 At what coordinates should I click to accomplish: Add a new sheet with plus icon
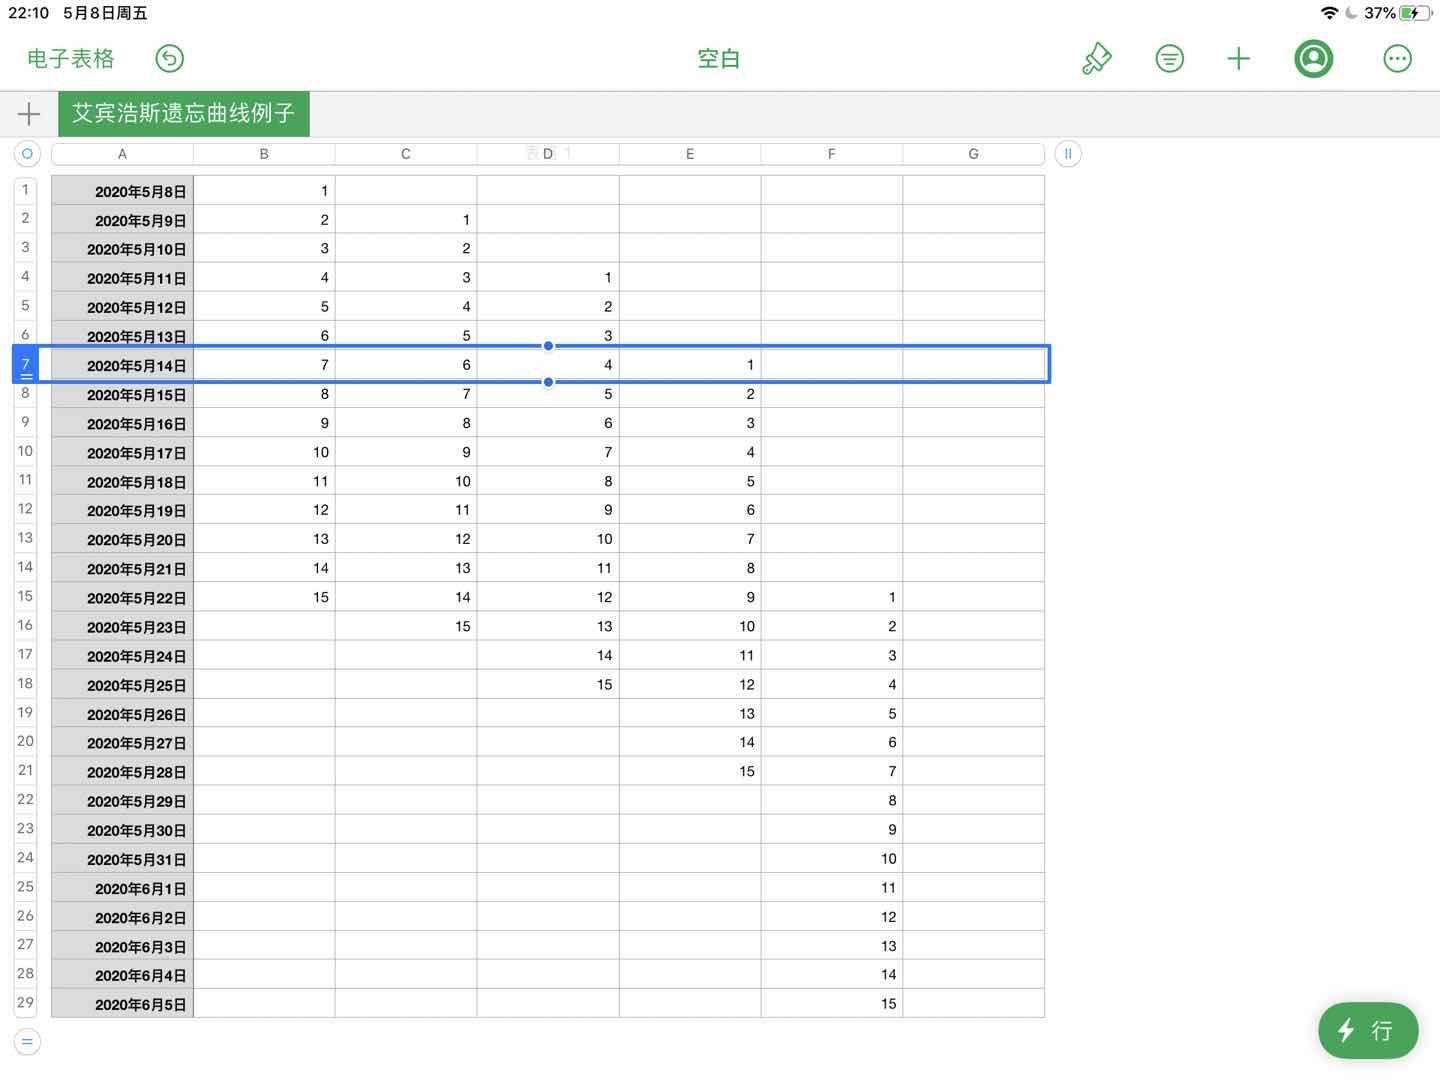click(x=29, y=114)
